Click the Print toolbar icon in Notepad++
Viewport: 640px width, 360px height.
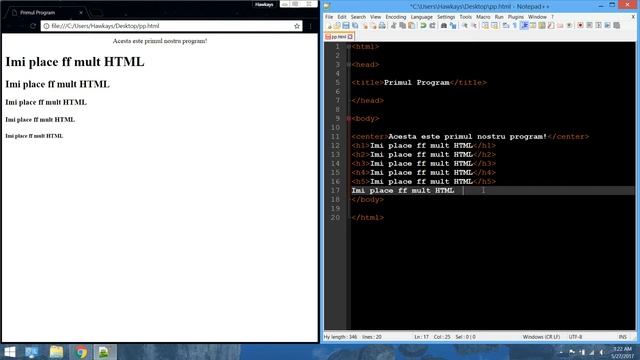coord(382,26)
